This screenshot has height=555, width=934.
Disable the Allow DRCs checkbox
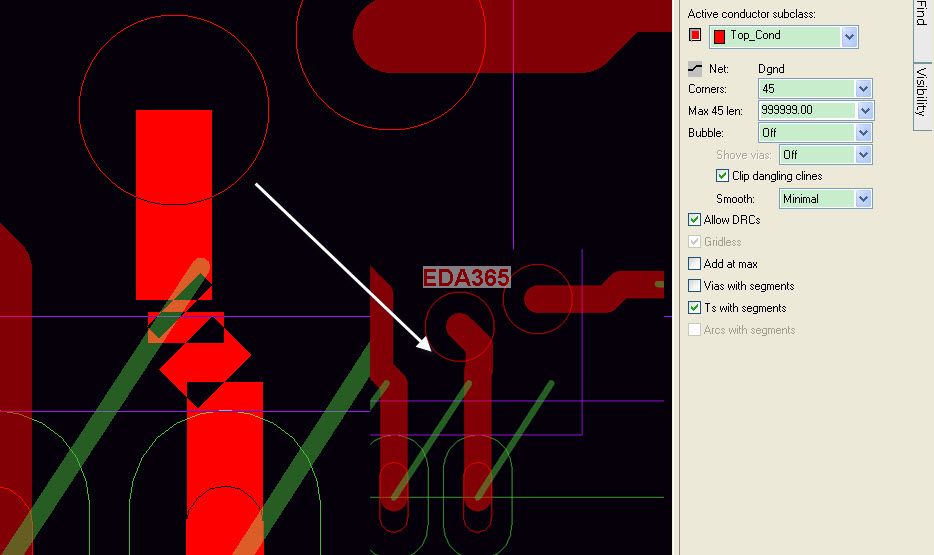[x=694, y=220]
